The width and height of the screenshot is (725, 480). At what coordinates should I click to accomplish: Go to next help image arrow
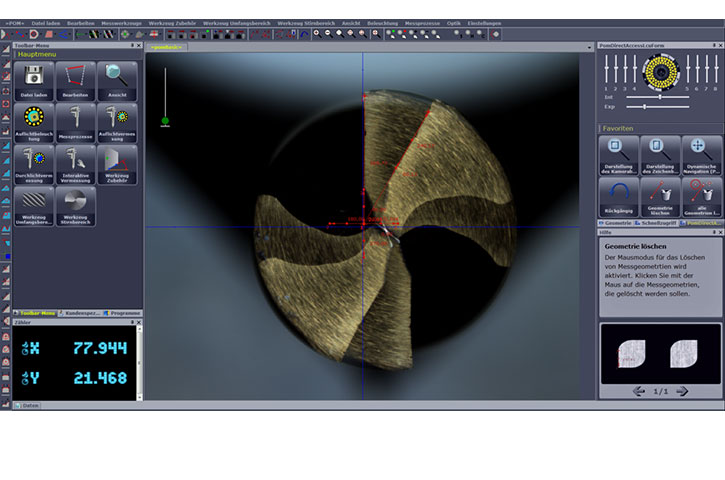pyautogui.click(x=683, y=391)
